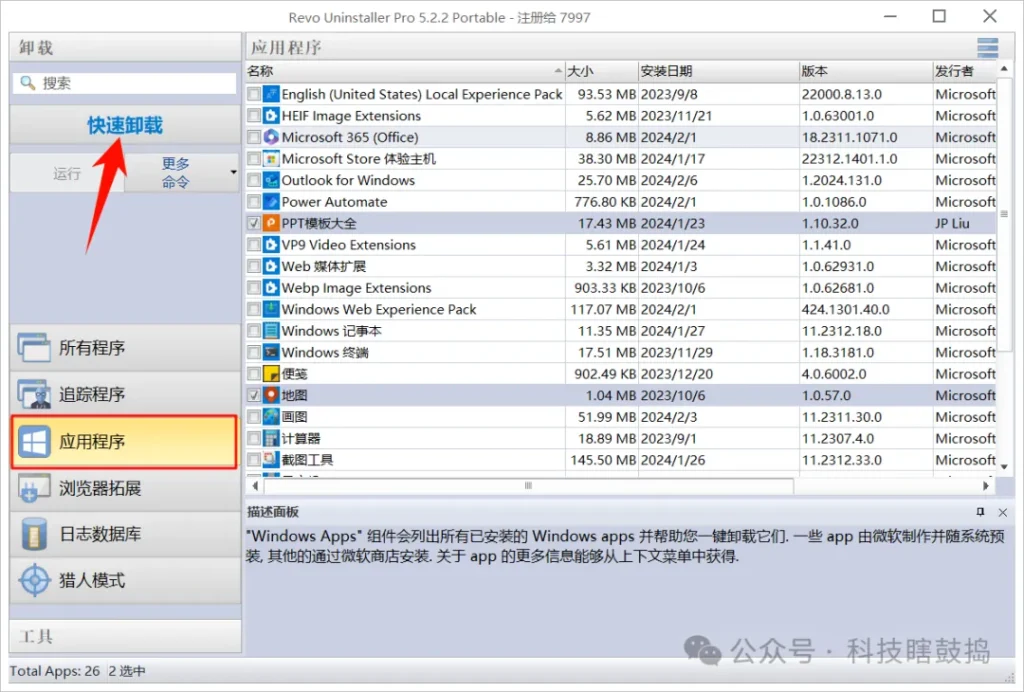Tick the checkbox for Microsoft 365 (Office)
This screenshot has height=692, width=1024.
253,137
